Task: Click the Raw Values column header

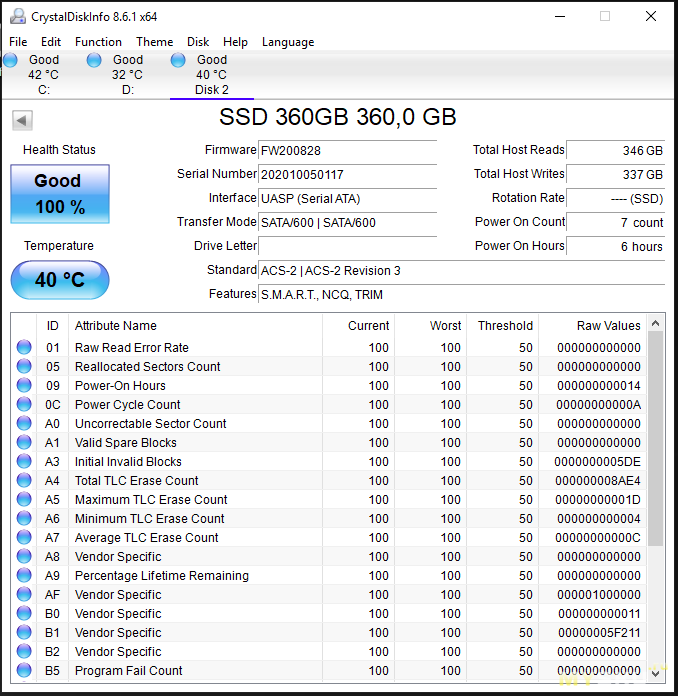Action: [593, 326]
